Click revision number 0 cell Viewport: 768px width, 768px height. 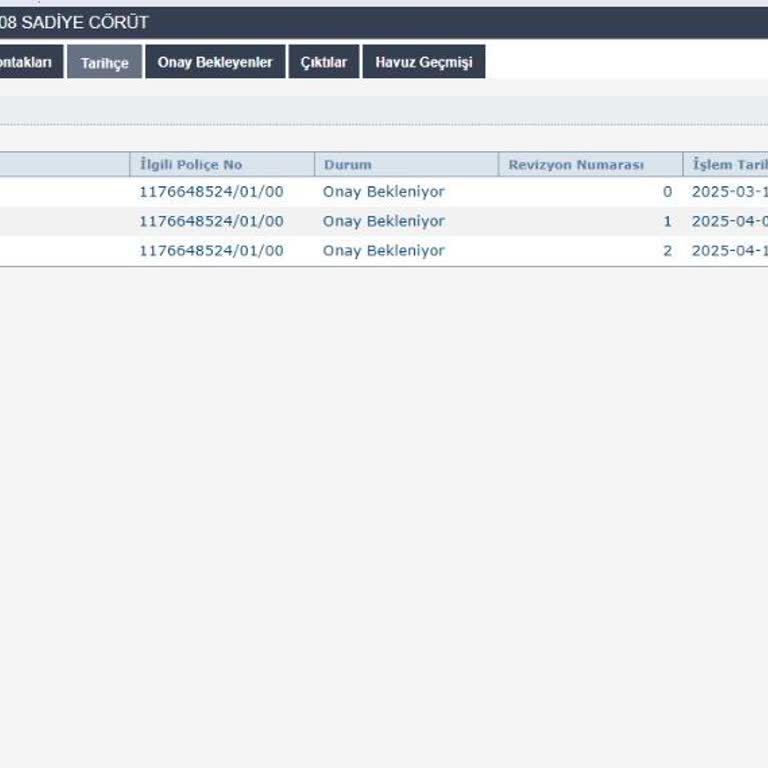[667, 192]
